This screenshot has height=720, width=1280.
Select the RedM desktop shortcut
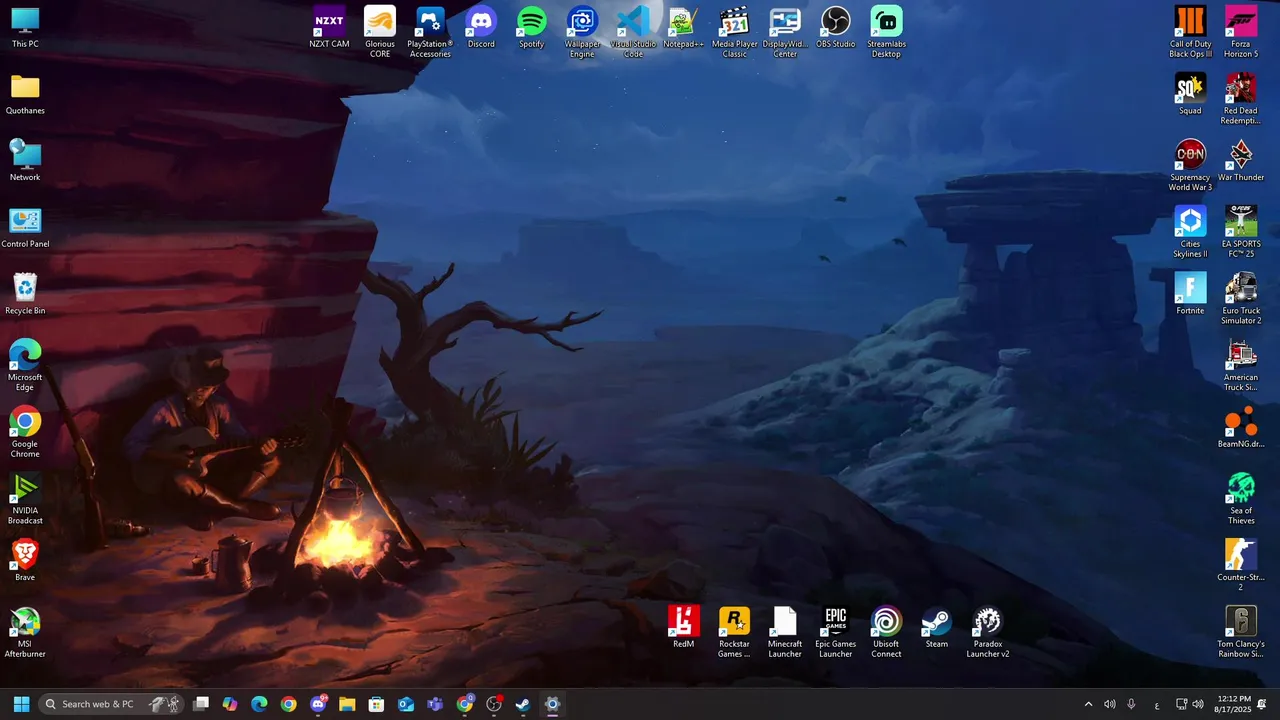click(x=684, y=628)
